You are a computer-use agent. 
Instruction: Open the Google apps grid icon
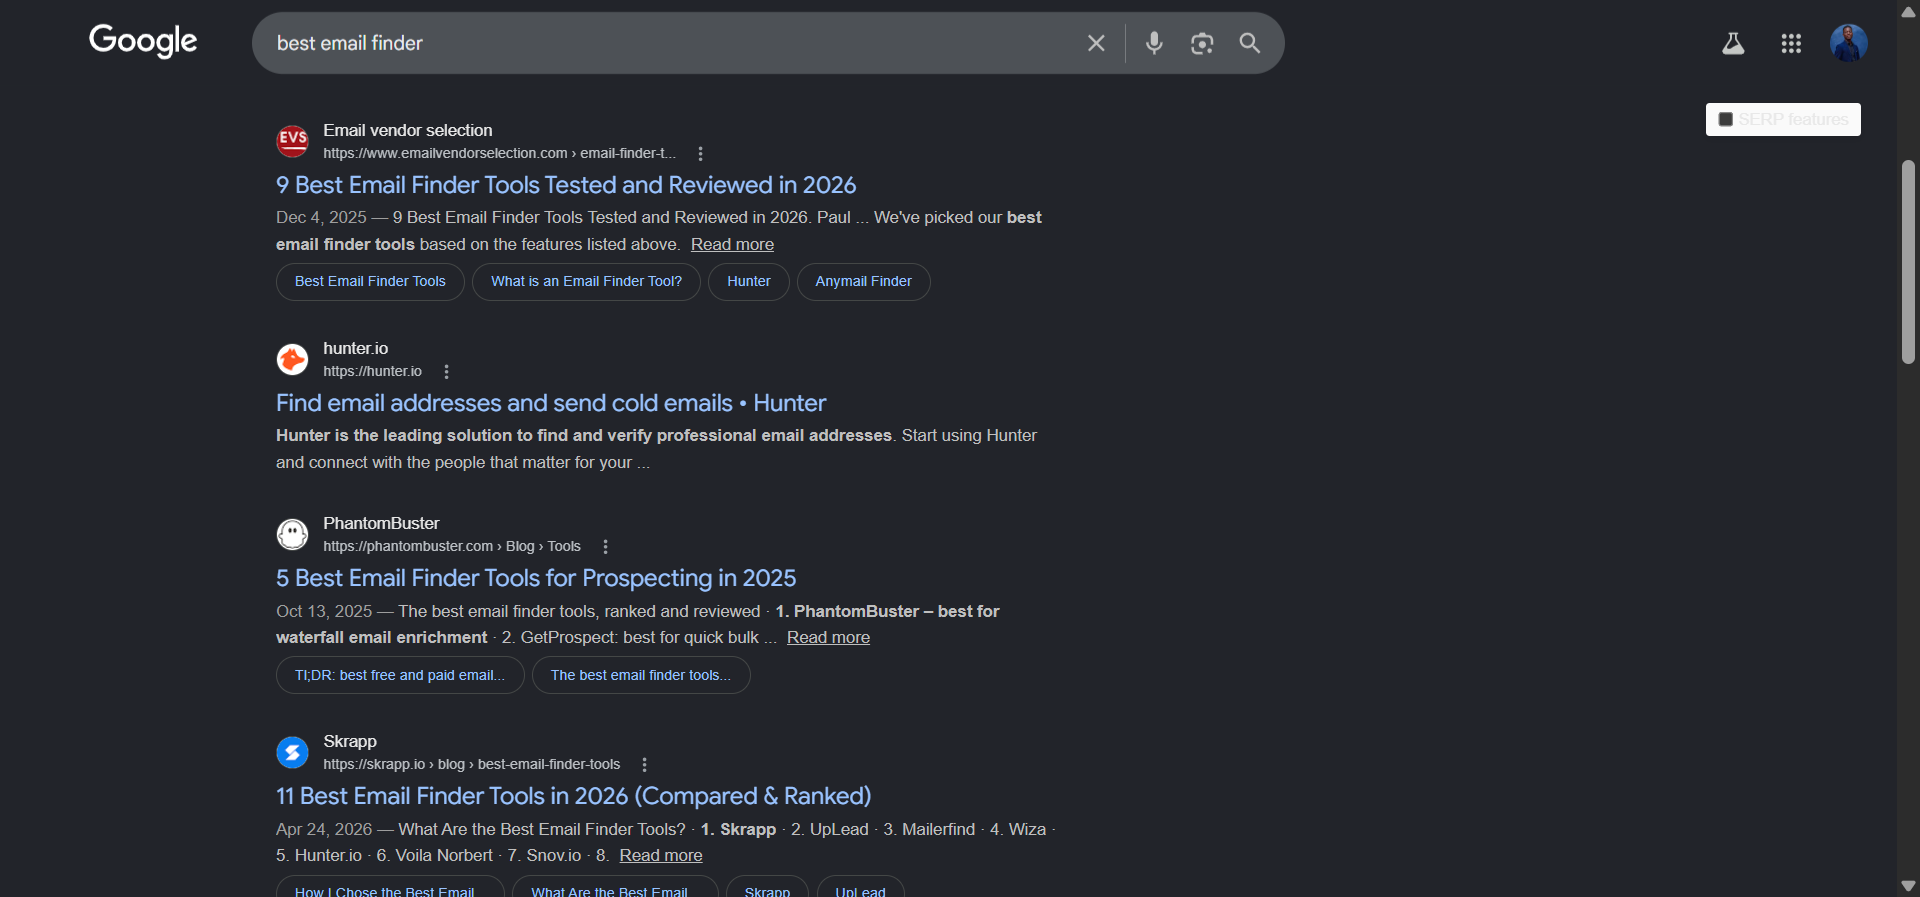1791,43
